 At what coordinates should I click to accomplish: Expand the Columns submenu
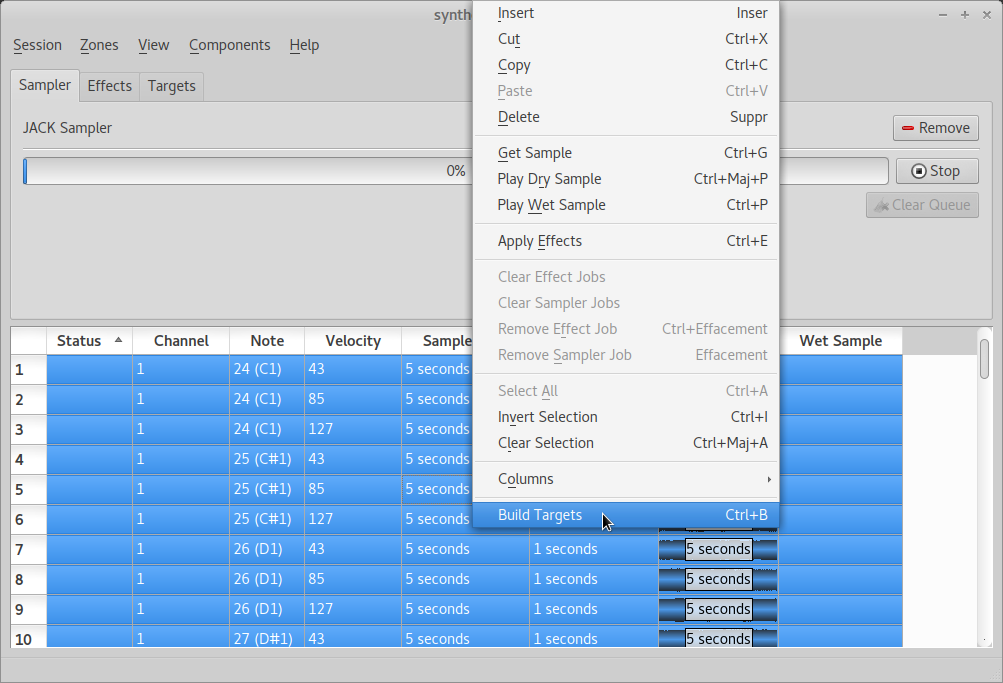[626, 479]
